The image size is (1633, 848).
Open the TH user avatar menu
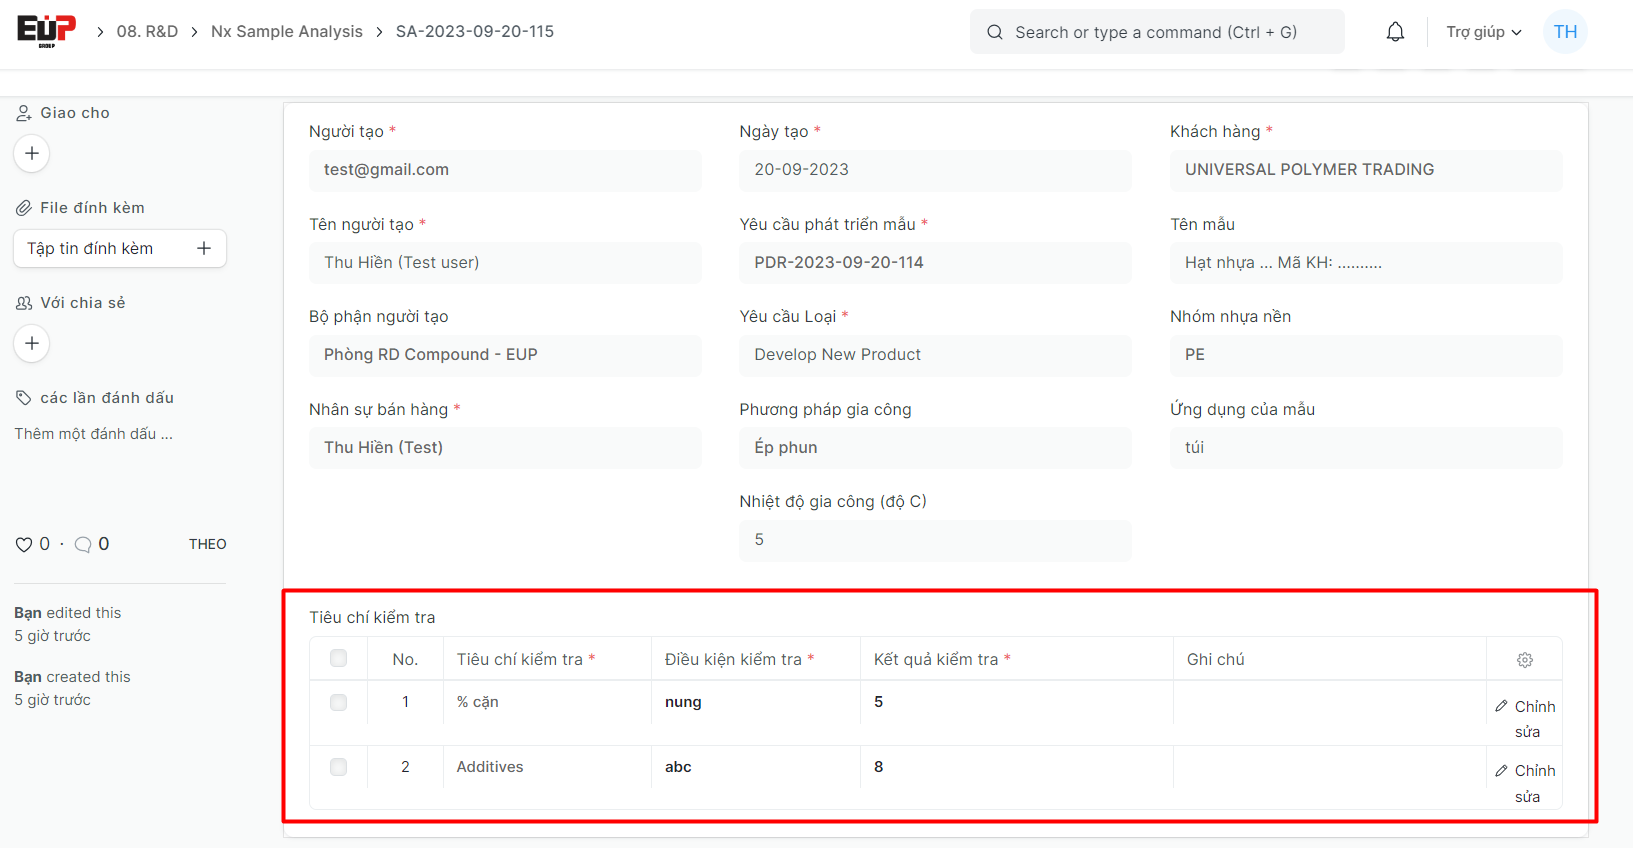pyautogui.click(x=1565, y=32)
